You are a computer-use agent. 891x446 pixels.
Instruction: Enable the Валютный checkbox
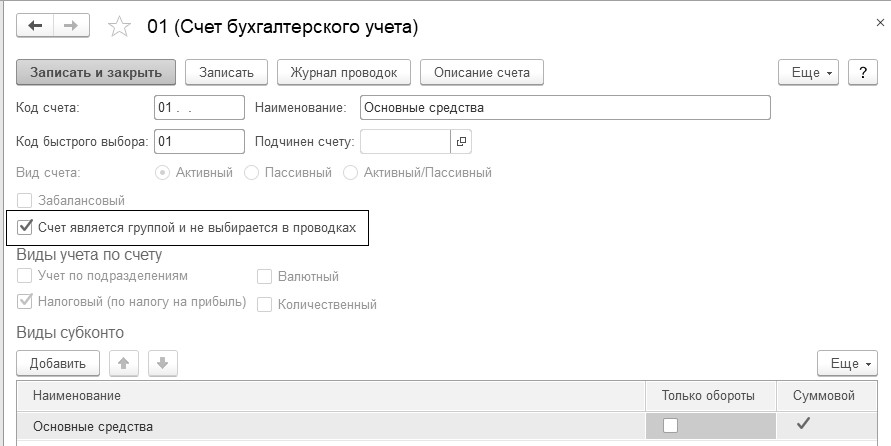coord(265,276)
